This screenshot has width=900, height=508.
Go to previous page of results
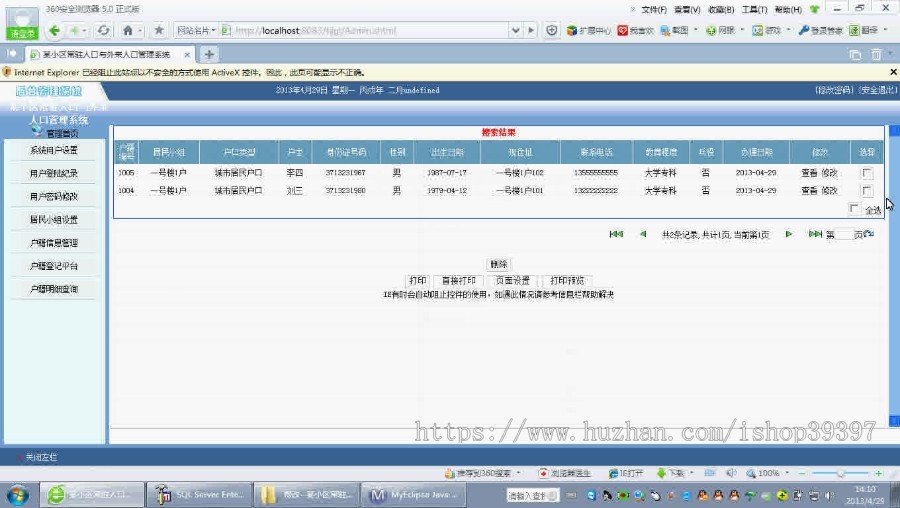643,234
